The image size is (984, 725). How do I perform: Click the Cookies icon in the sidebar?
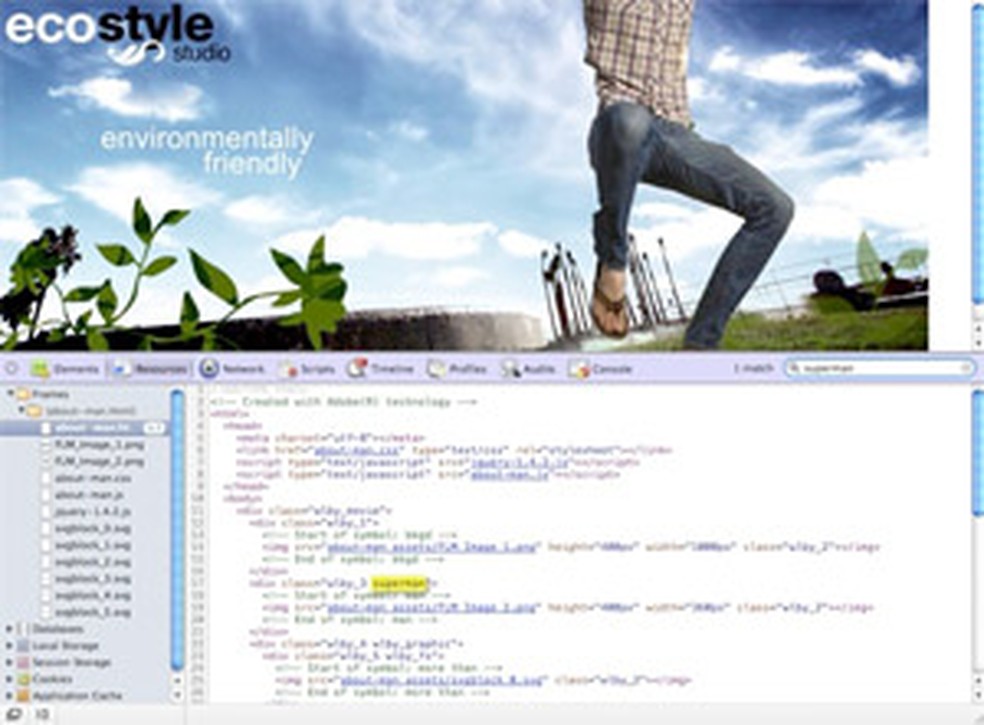23,679
